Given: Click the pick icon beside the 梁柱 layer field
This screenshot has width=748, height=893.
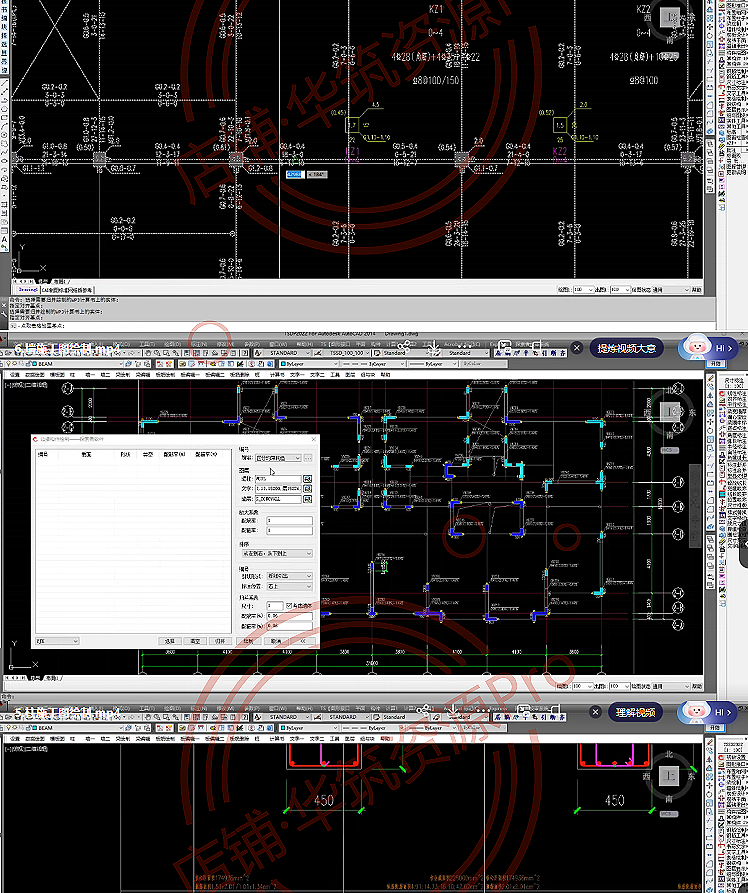Looking at the screenshot, I should 308,480.
